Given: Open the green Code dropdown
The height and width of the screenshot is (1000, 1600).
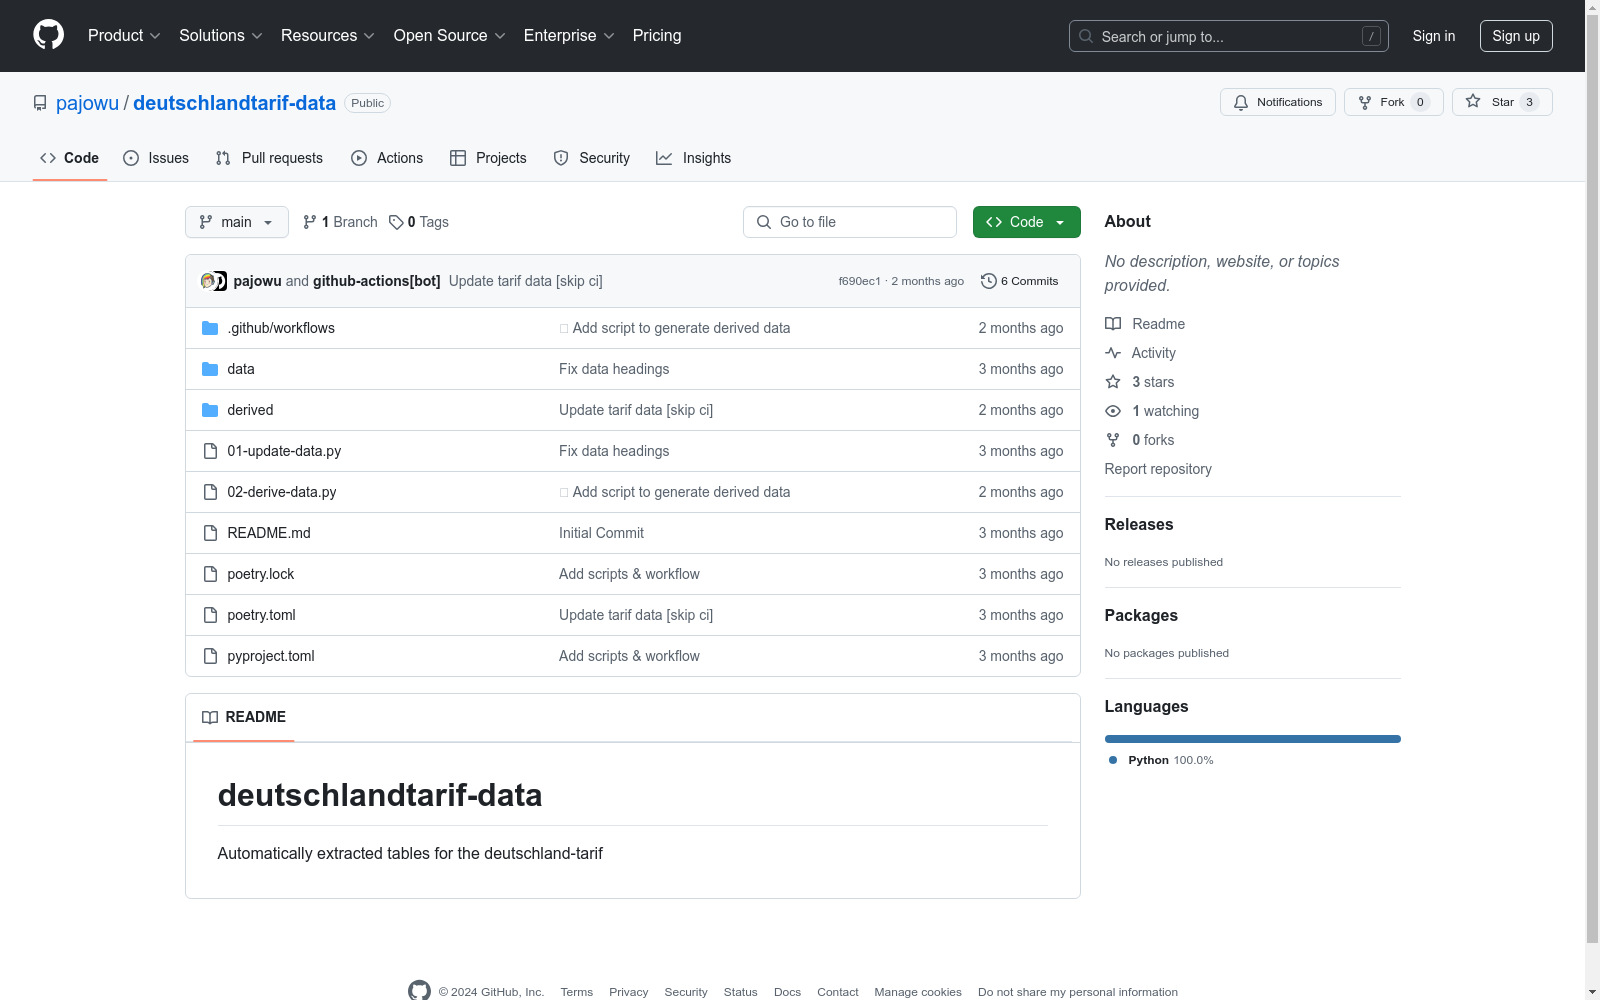Looking at the screenshot, I should coord(1027,222).
